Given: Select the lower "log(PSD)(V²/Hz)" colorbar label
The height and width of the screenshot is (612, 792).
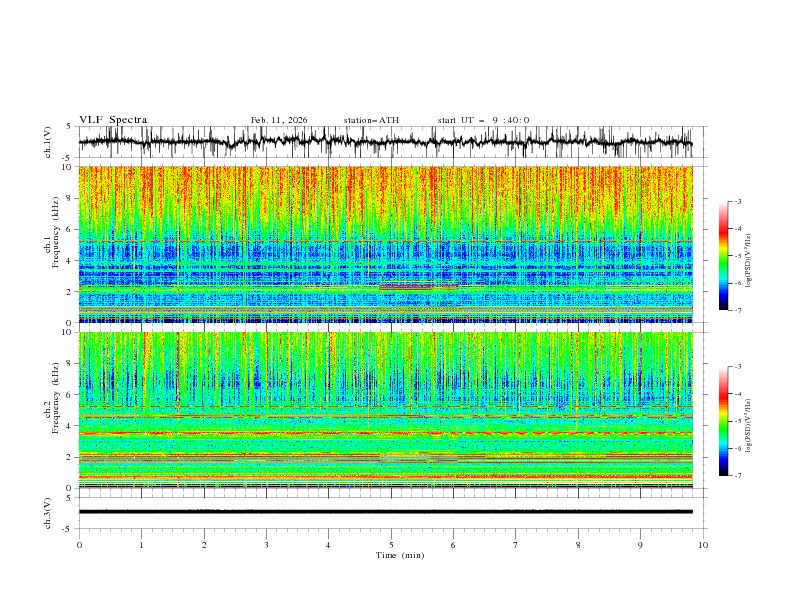Looking at the screenshot, I should pos(748,425).
